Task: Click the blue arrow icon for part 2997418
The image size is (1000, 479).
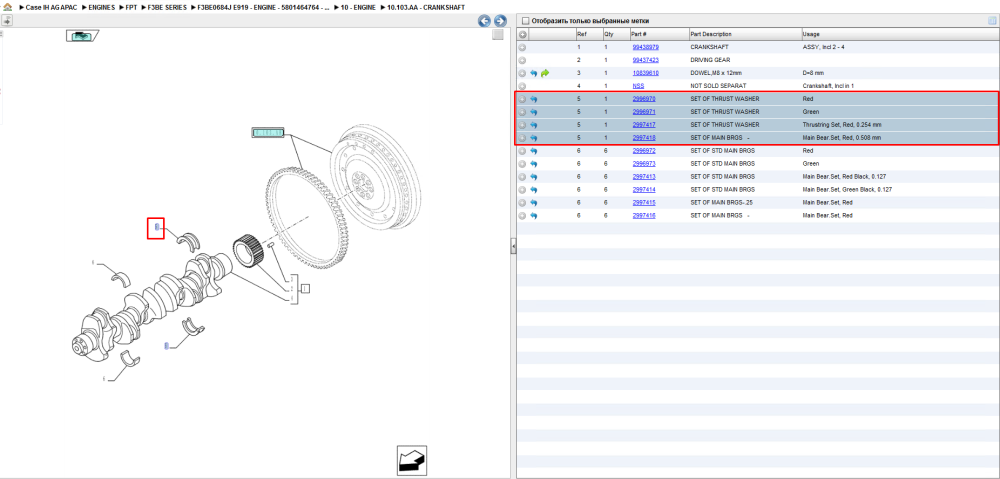Action: [x=534, y=138]
